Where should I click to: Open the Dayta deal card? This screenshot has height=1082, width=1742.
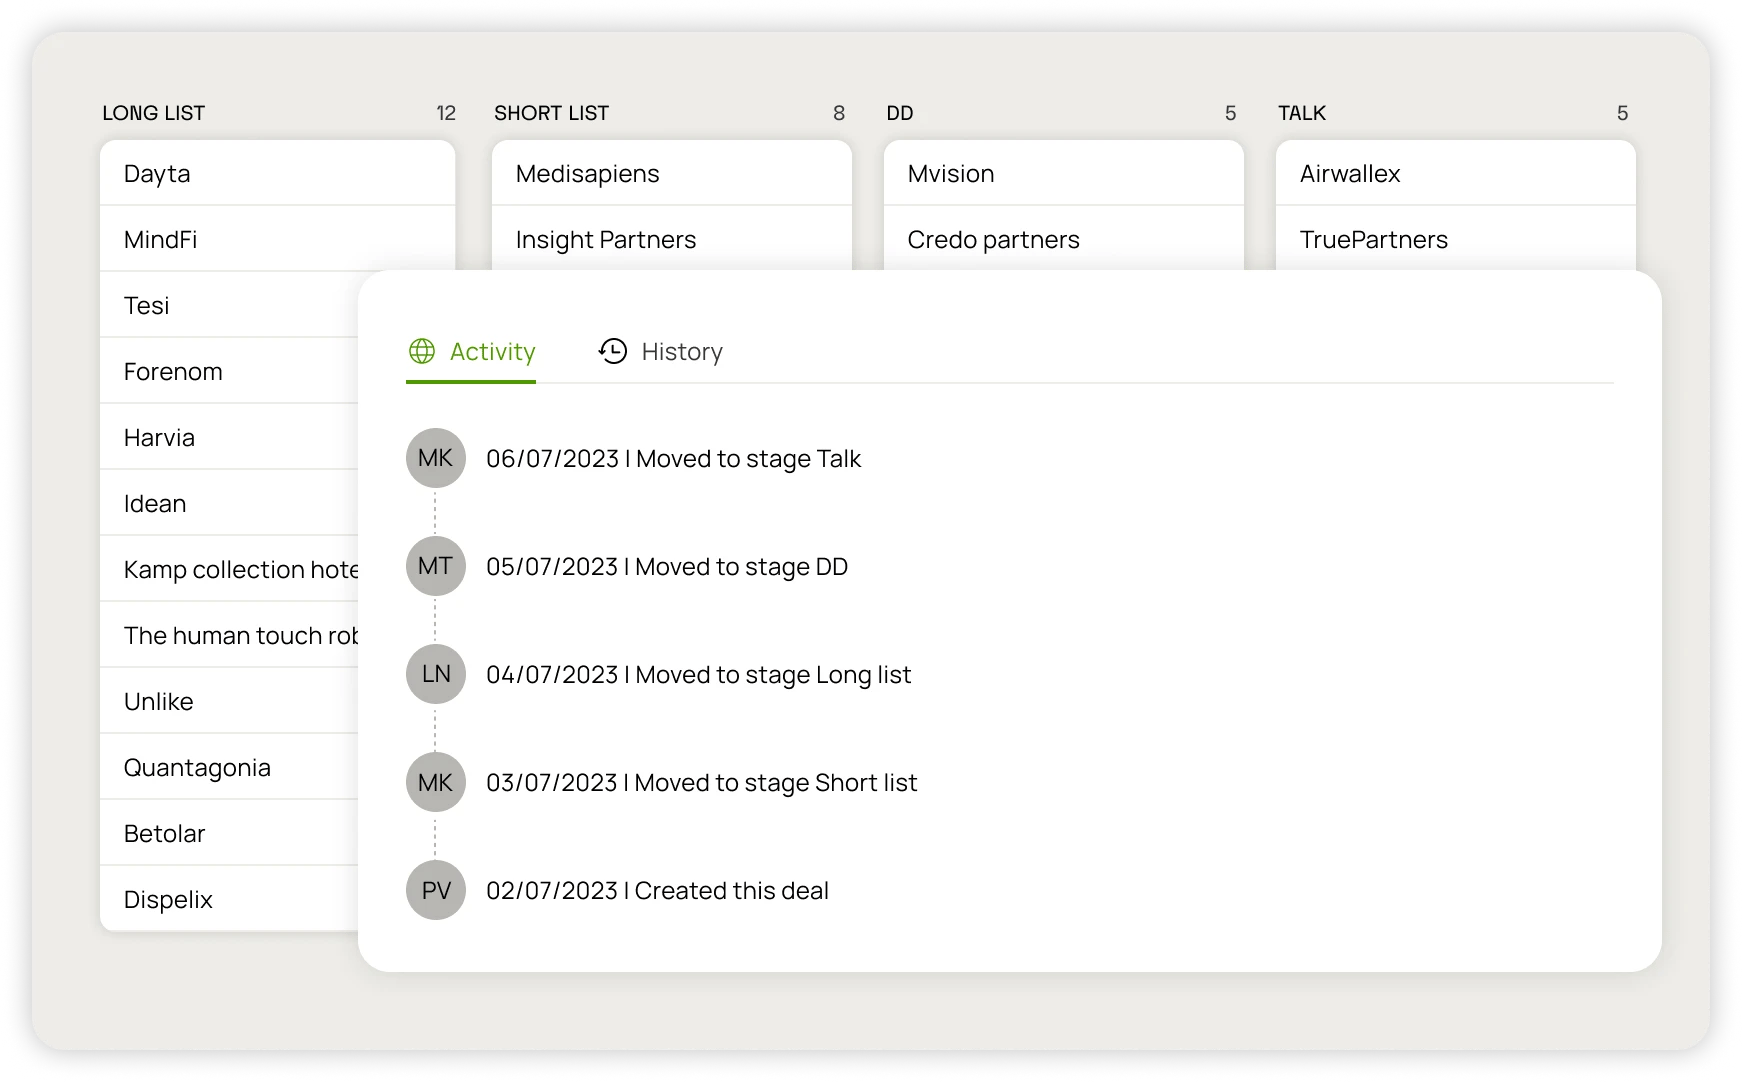click(277, 173)
